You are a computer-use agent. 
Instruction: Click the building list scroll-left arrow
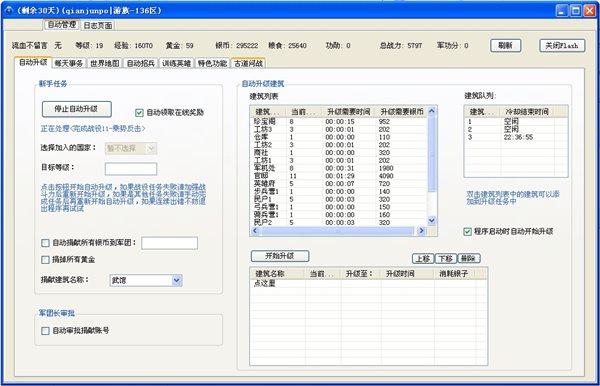point(255,231)
